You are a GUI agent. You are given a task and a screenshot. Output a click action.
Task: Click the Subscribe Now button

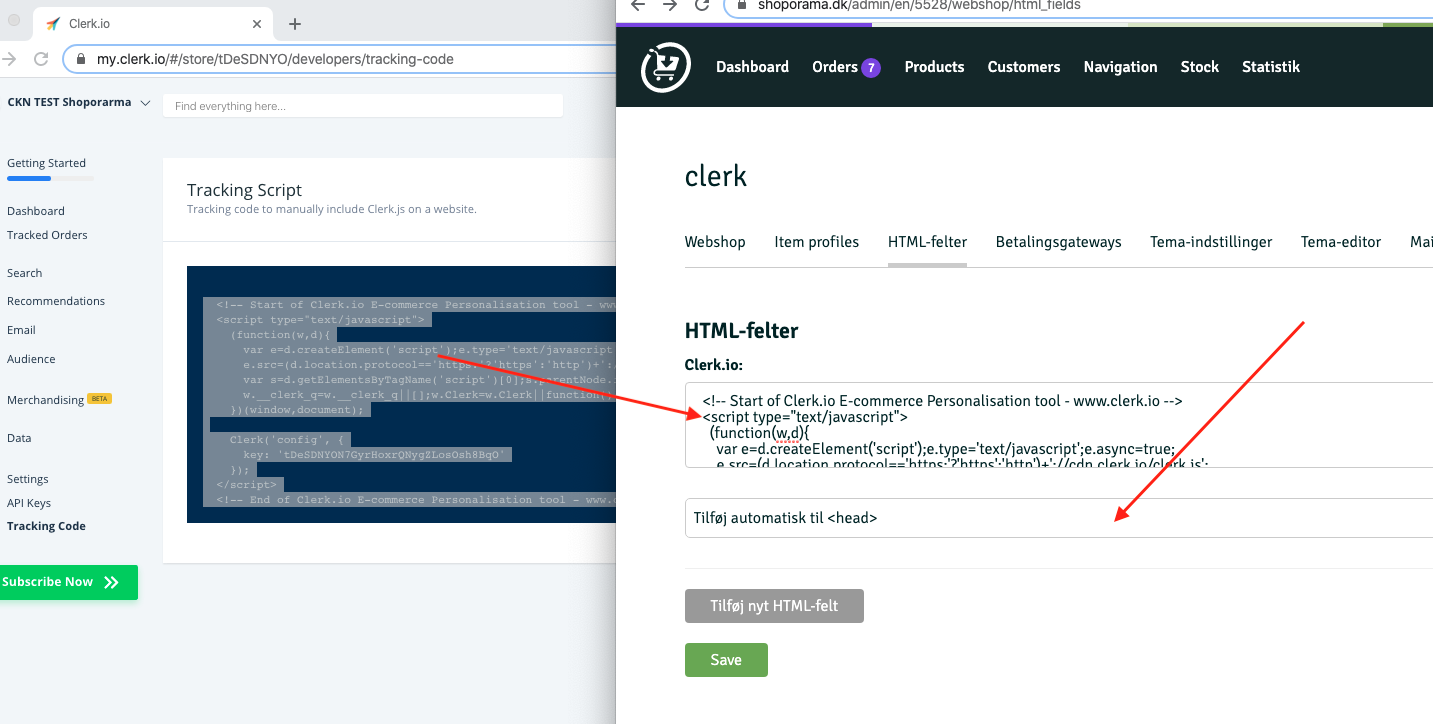[64, 582]
